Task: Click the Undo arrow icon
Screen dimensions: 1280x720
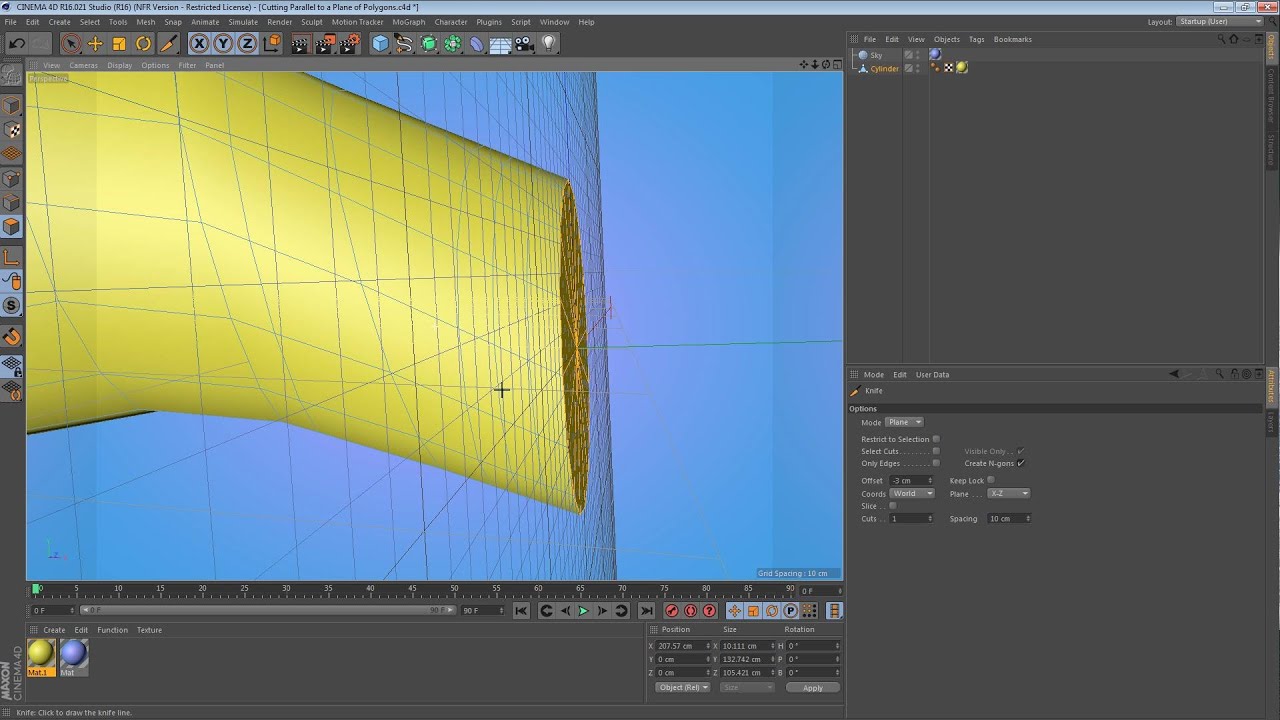Action: tap(16, 43)
